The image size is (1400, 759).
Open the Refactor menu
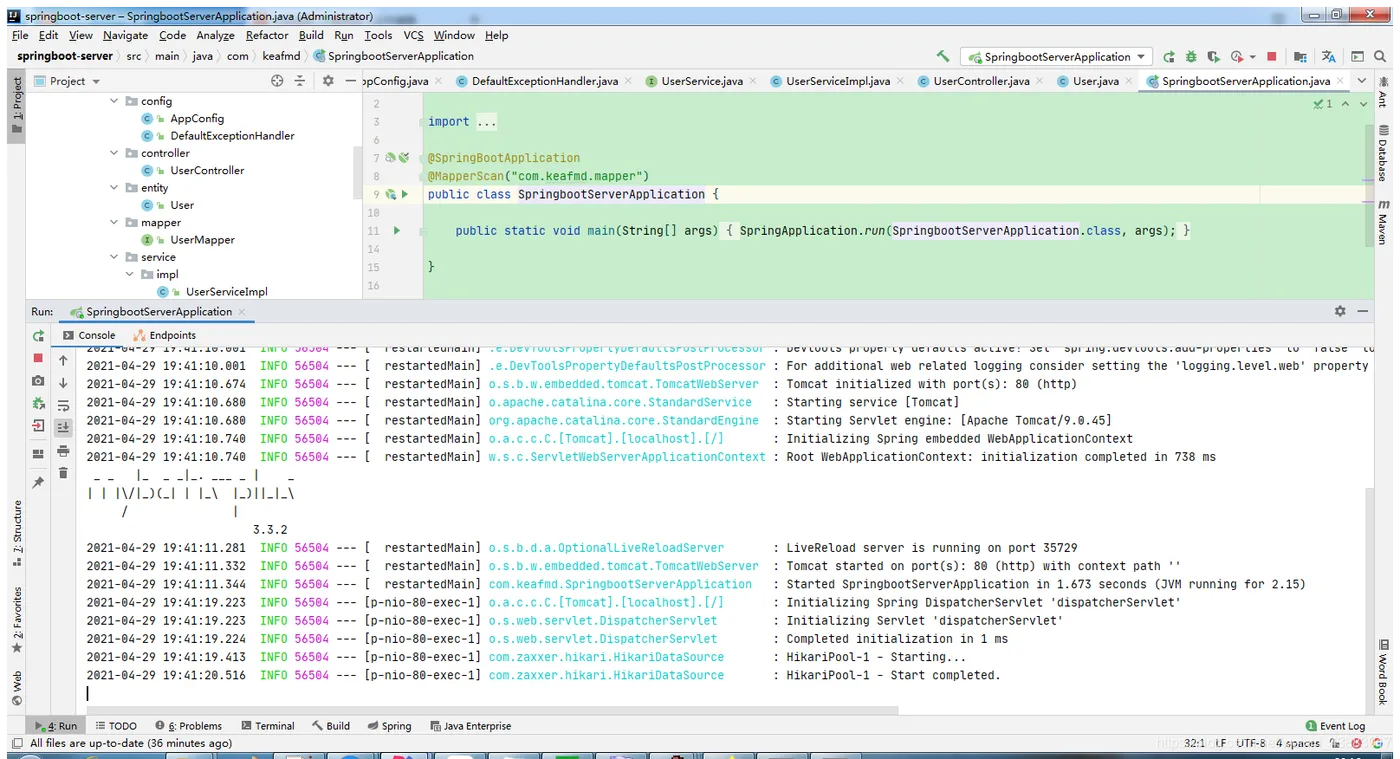click(267, 35)
